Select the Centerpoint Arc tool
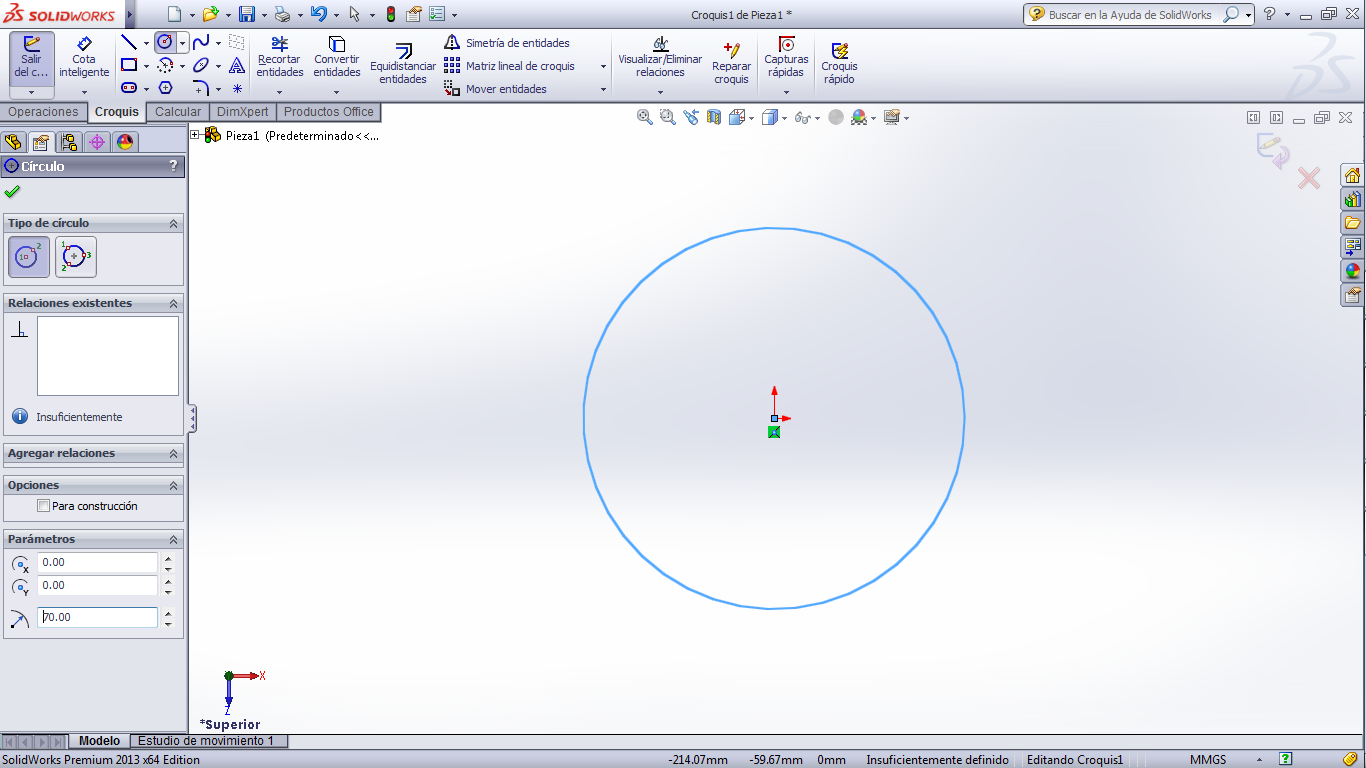This screenshot has width=1366, height=768. click(165, 65)
